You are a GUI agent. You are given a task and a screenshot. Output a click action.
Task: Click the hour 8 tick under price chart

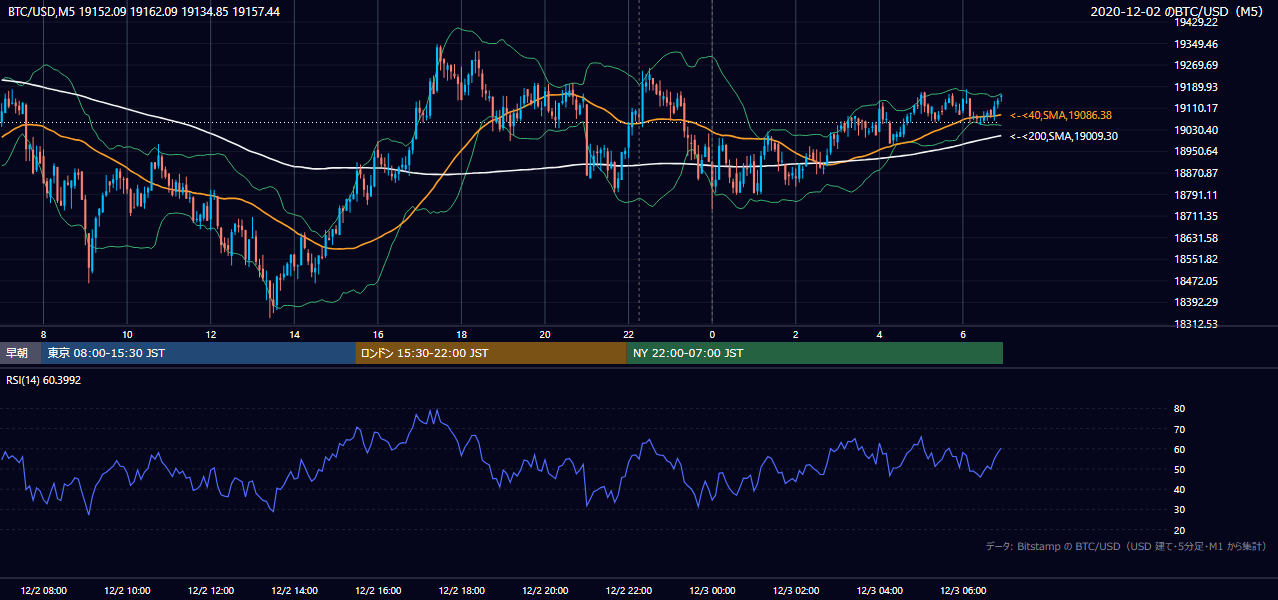pyautogui.click(x=43, y=334)
